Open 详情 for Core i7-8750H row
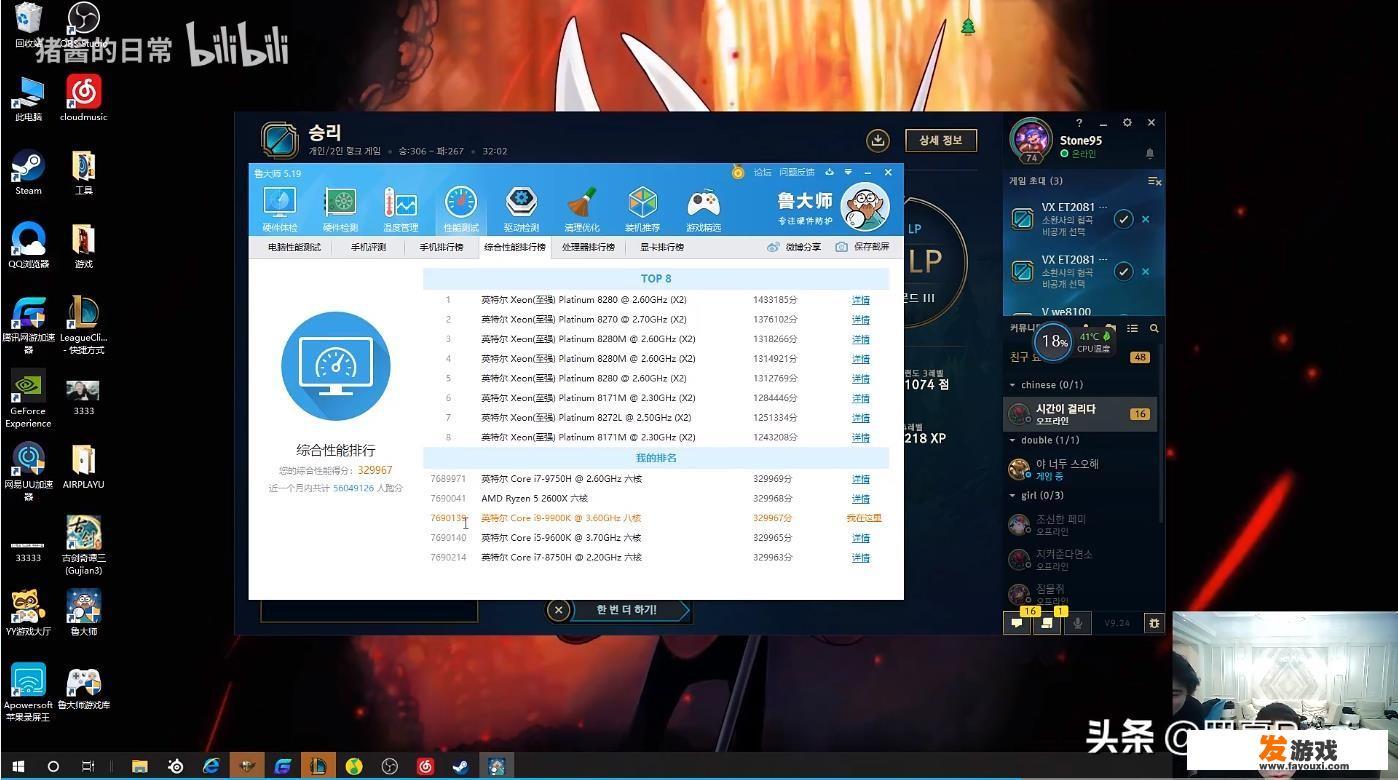This screenshot has height=780, width=1398. [860, 558]
